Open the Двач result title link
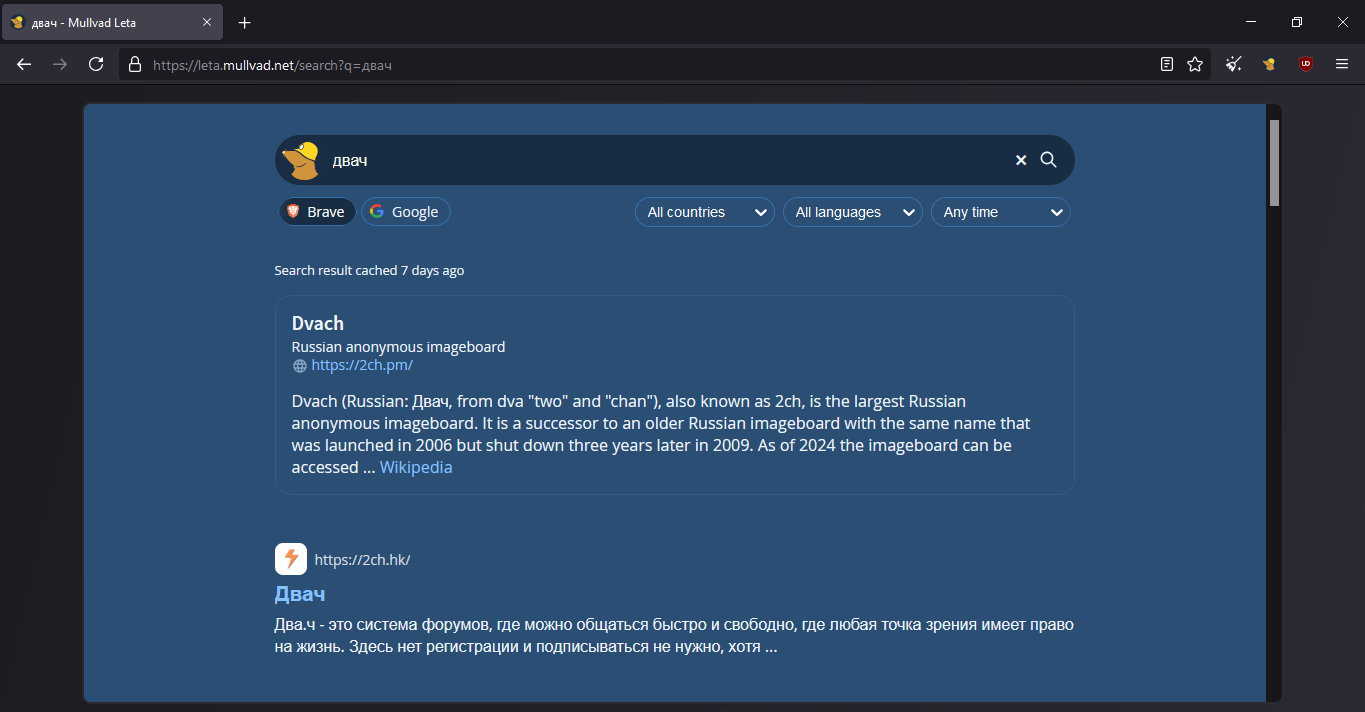This screenshot has height=712, width=1365. [300, 594]
